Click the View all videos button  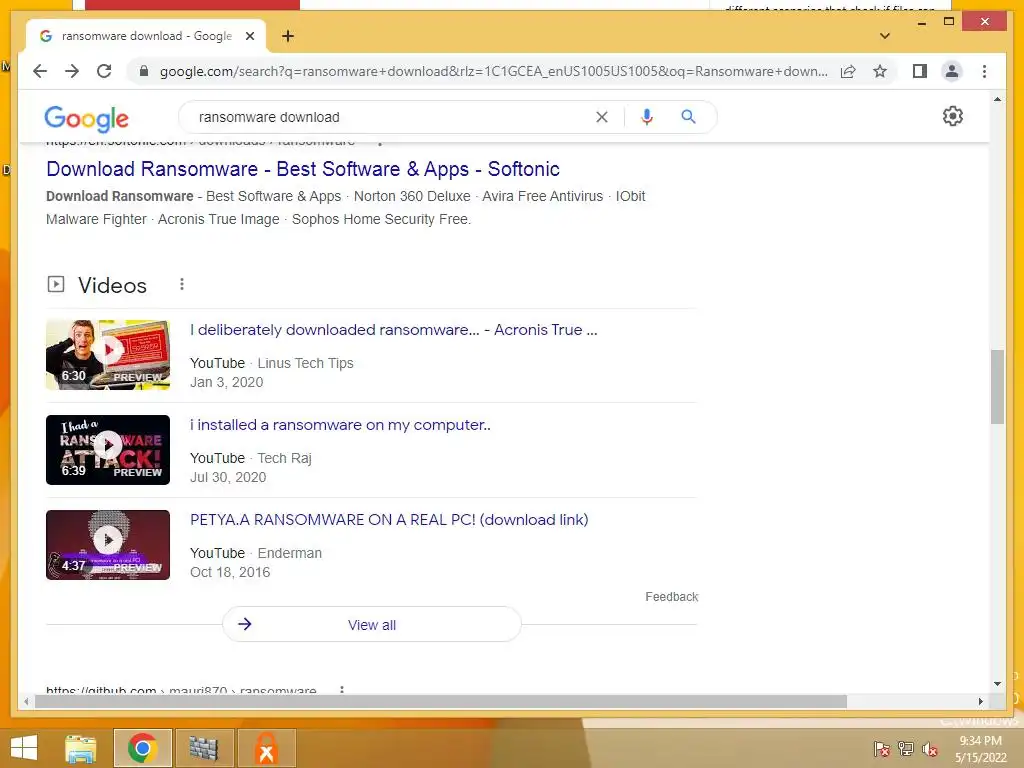pyautogui.click(x=372, y=624)
